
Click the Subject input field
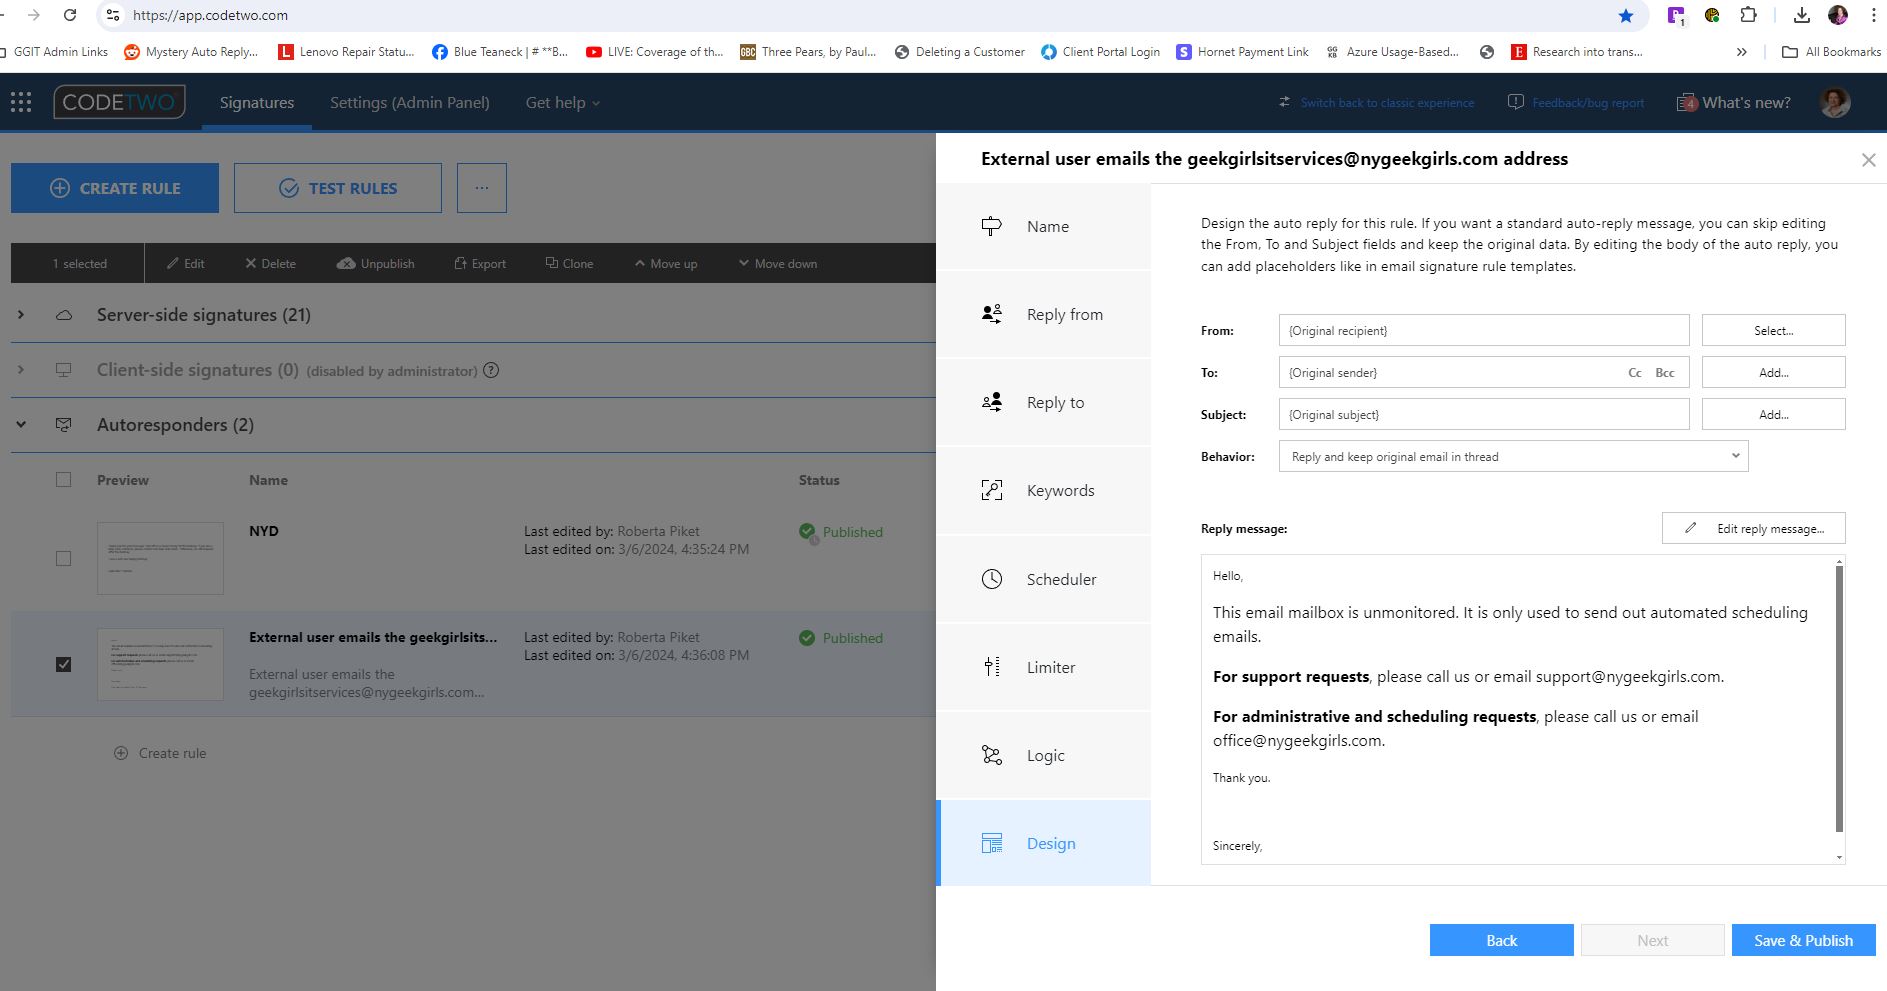tap(1483, 414)
